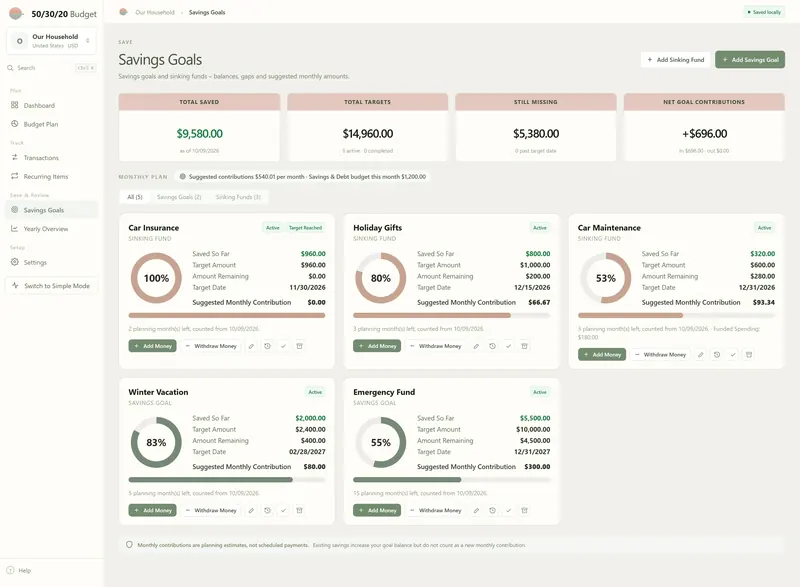The width and height of the screenshot is (800, 587).
Task: Open Yearly Overview in the sidebar
Action: pyautogui.click(x=52, y=229)
